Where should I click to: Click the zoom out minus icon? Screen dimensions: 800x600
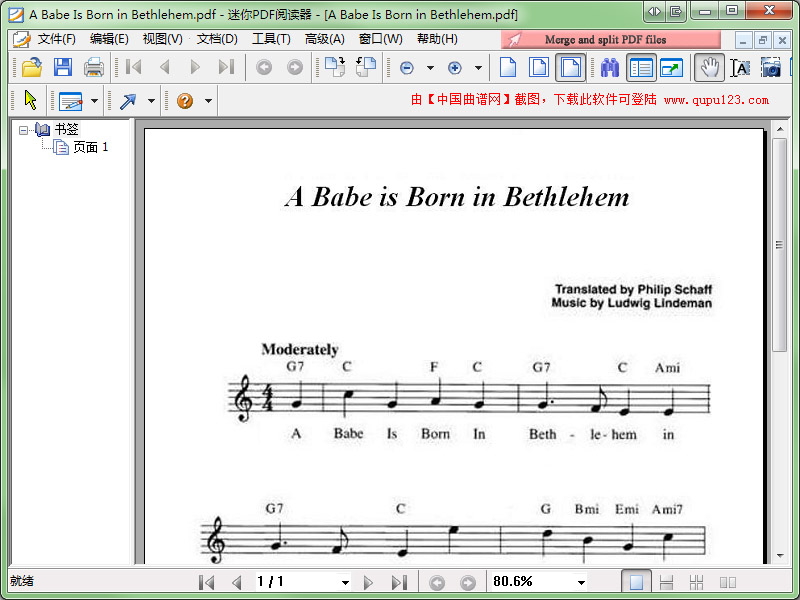(407, 68)
